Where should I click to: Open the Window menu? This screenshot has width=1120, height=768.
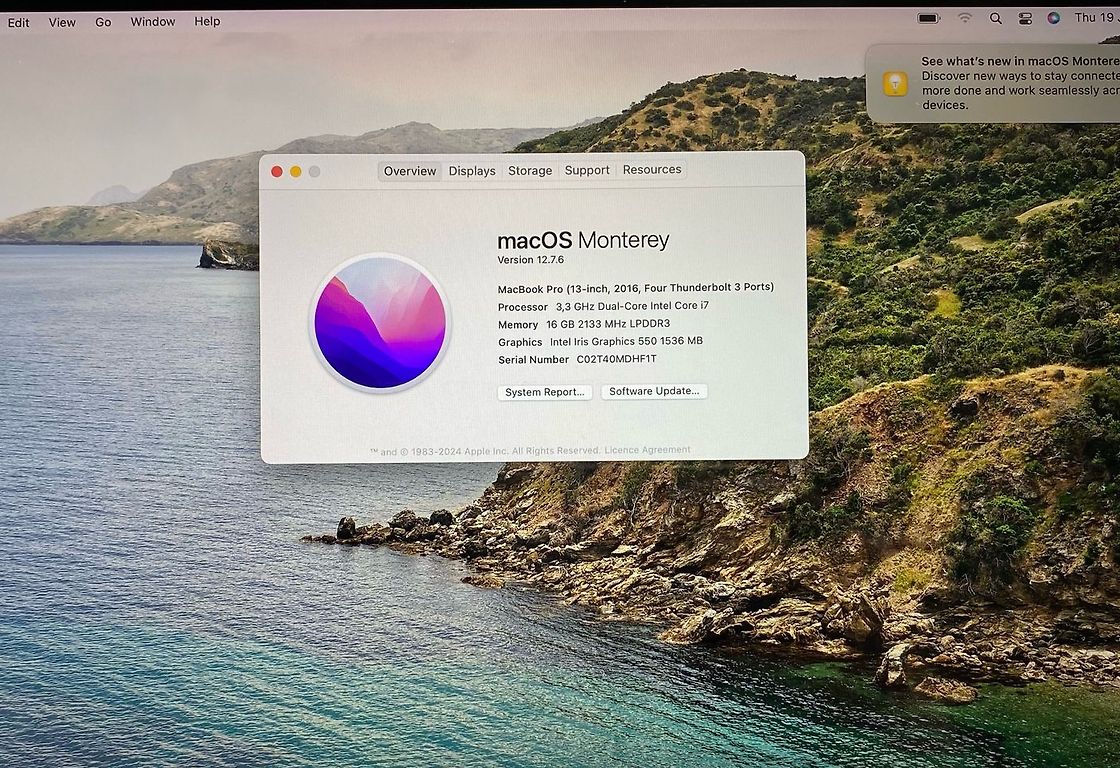pyautogui.click(x=153, y=21)
